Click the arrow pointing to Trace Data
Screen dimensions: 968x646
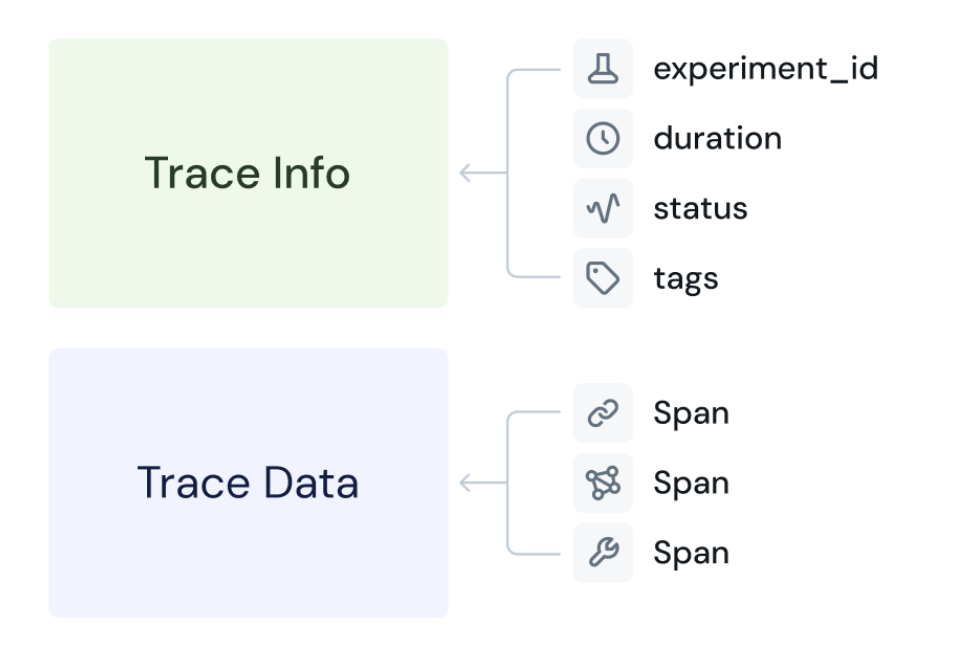480,483
